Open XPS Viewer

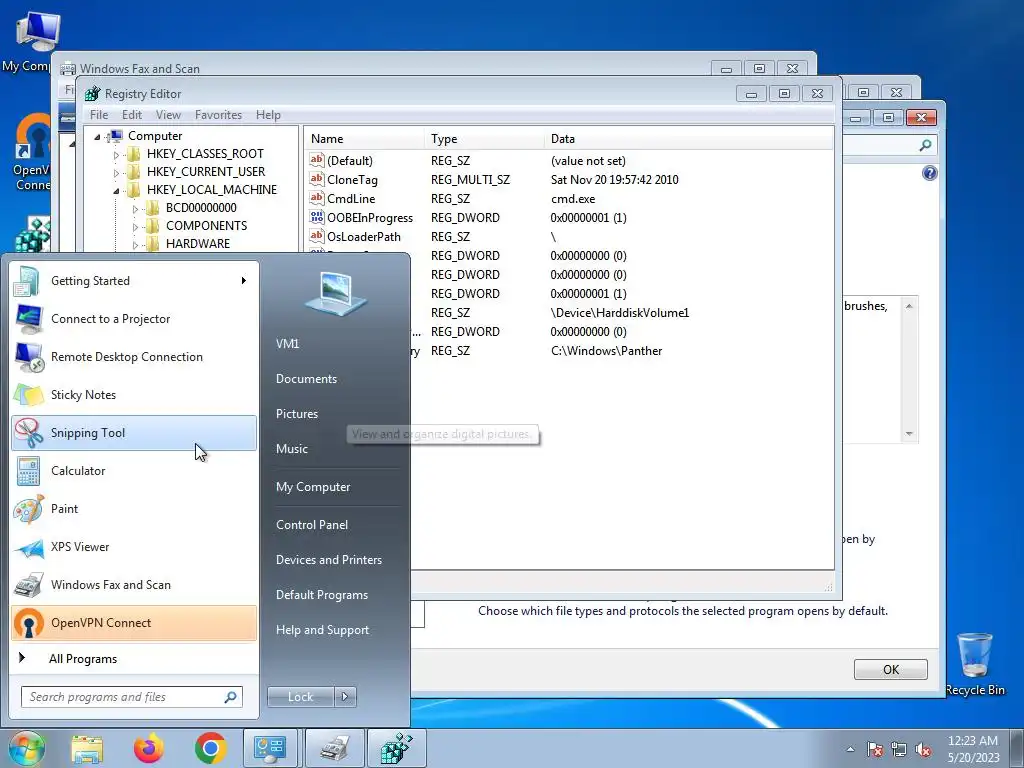(x=134, y=547)
